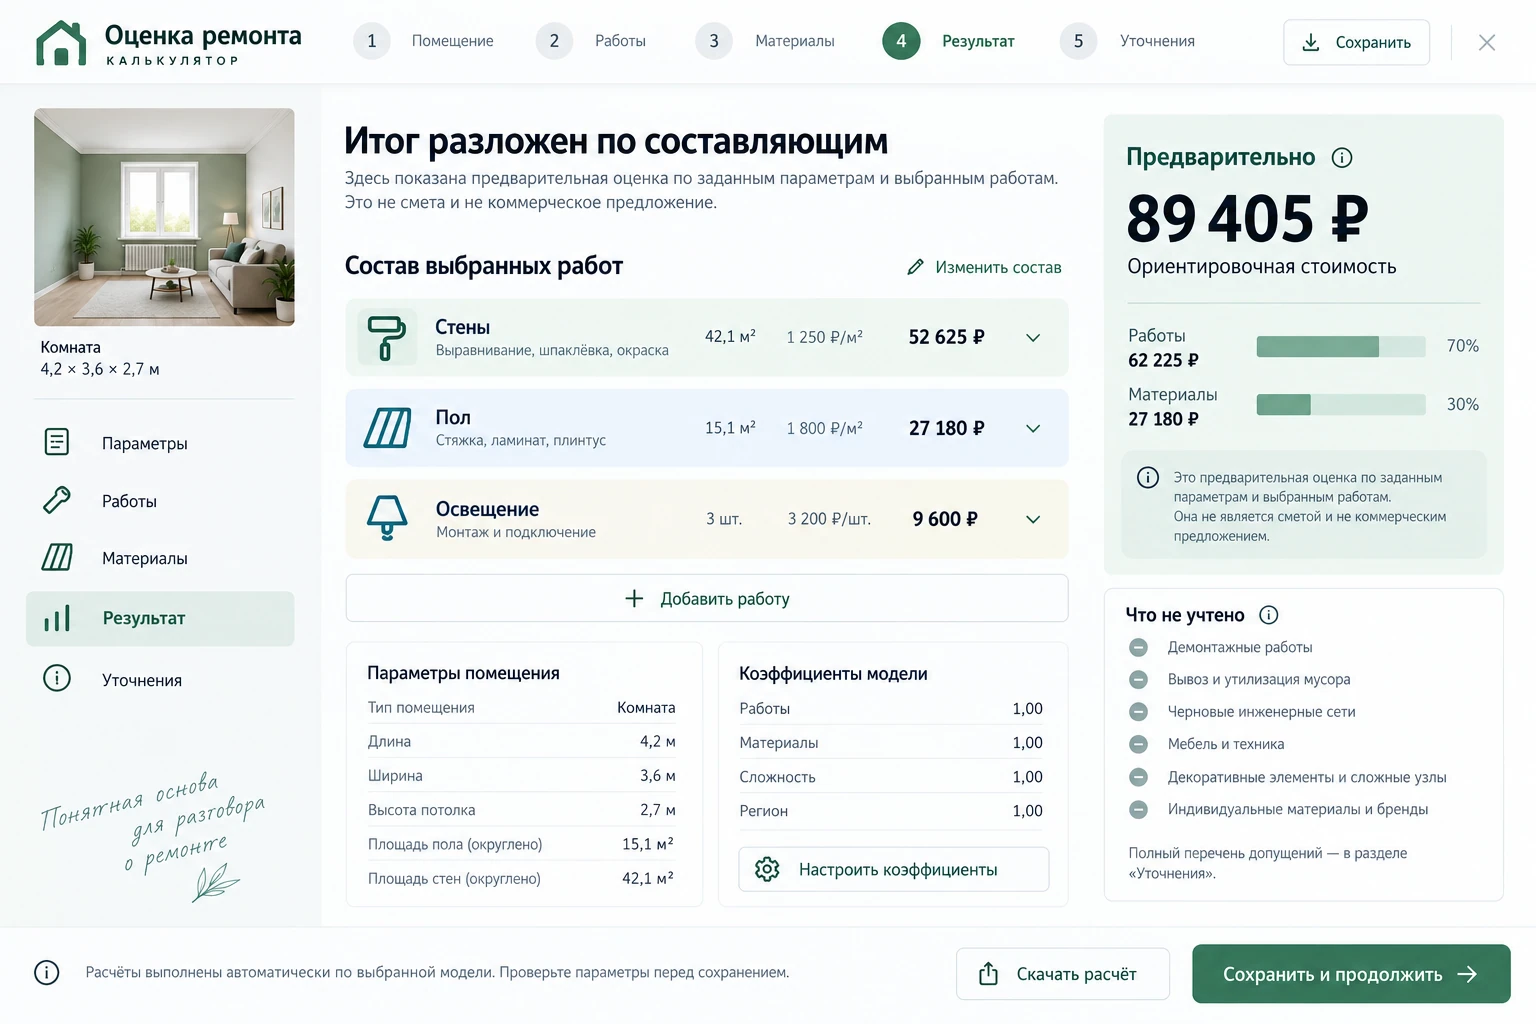Image resolution: width=1536 pixels, height=1024 pixels.
Task: Click the lamp icon in the Освещение row
Action: 387,518
